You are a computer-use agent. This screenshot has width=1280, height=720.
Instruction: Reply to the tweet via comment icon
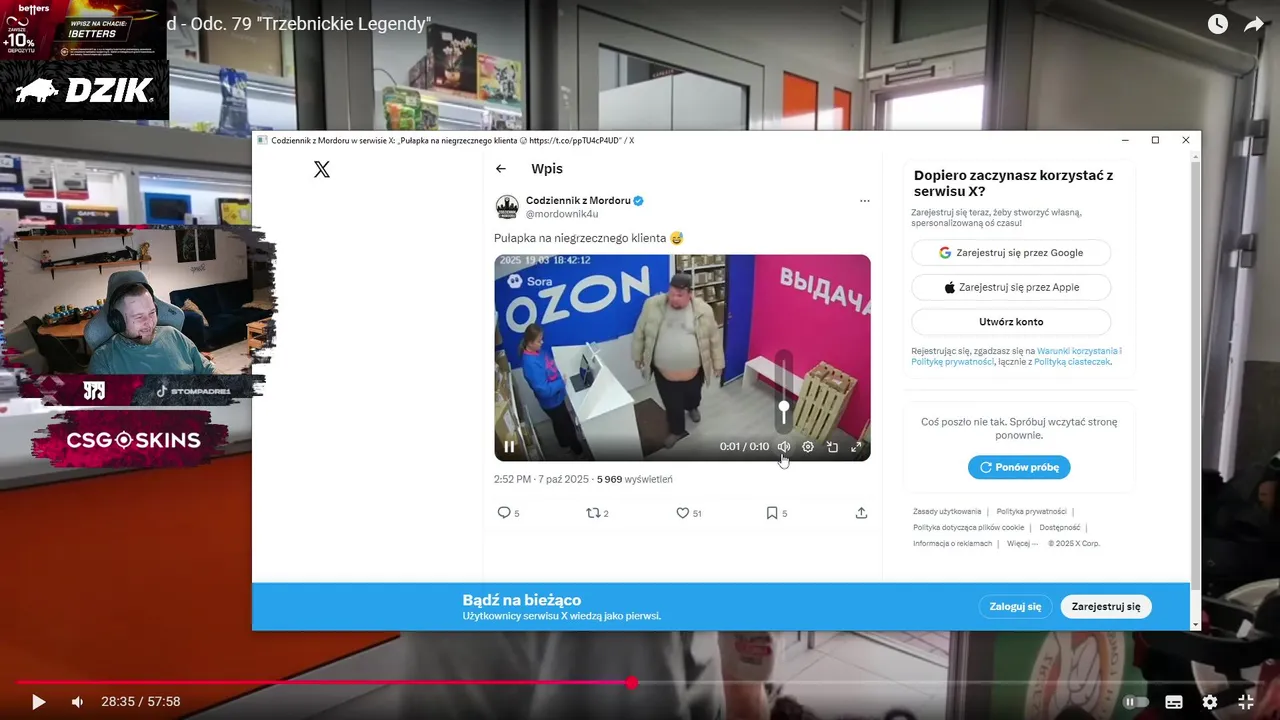tap(504, 513)
